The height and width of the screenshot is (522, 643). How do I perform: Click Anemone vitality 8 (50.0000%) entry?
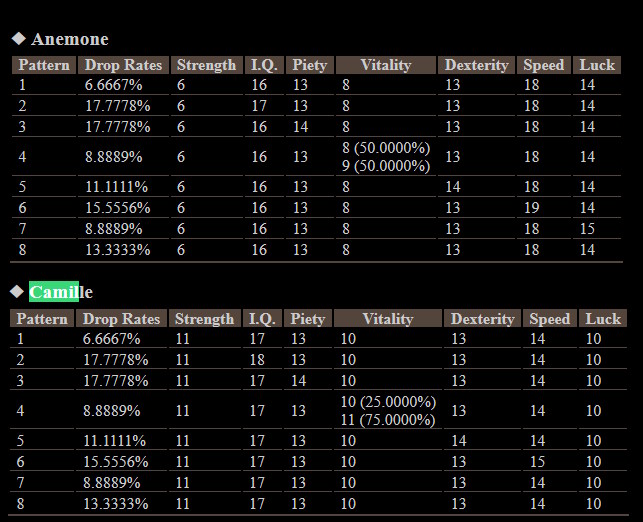386,148
